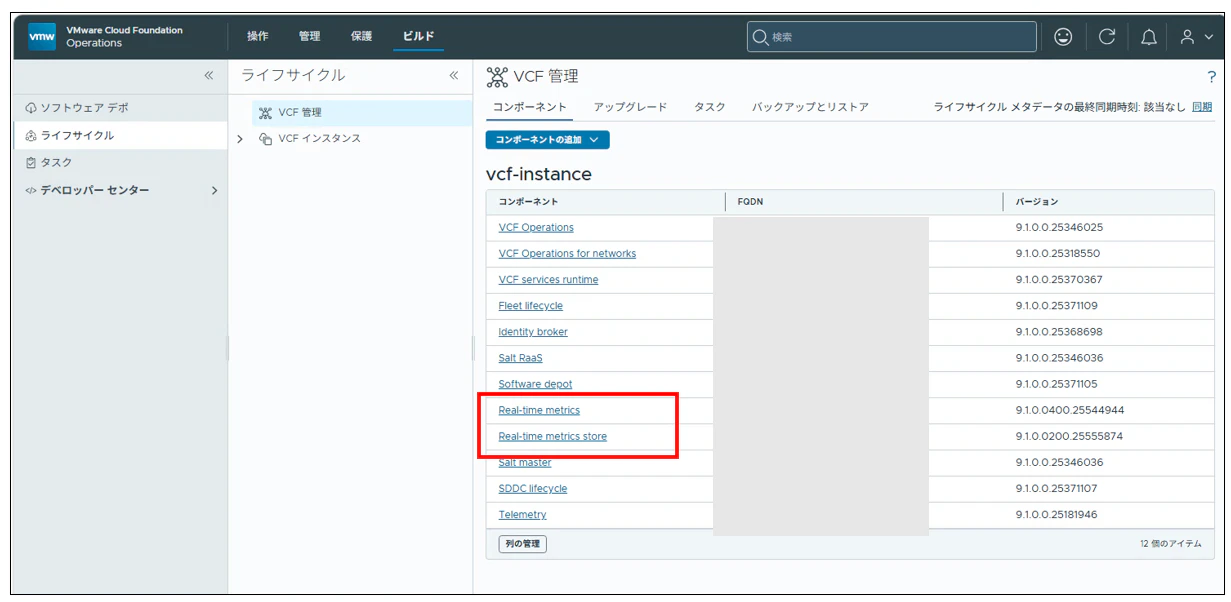1231x602 pixels.
Task: Click version value 9.1.0.0.25368698
Action: (x=1059, y=332)
